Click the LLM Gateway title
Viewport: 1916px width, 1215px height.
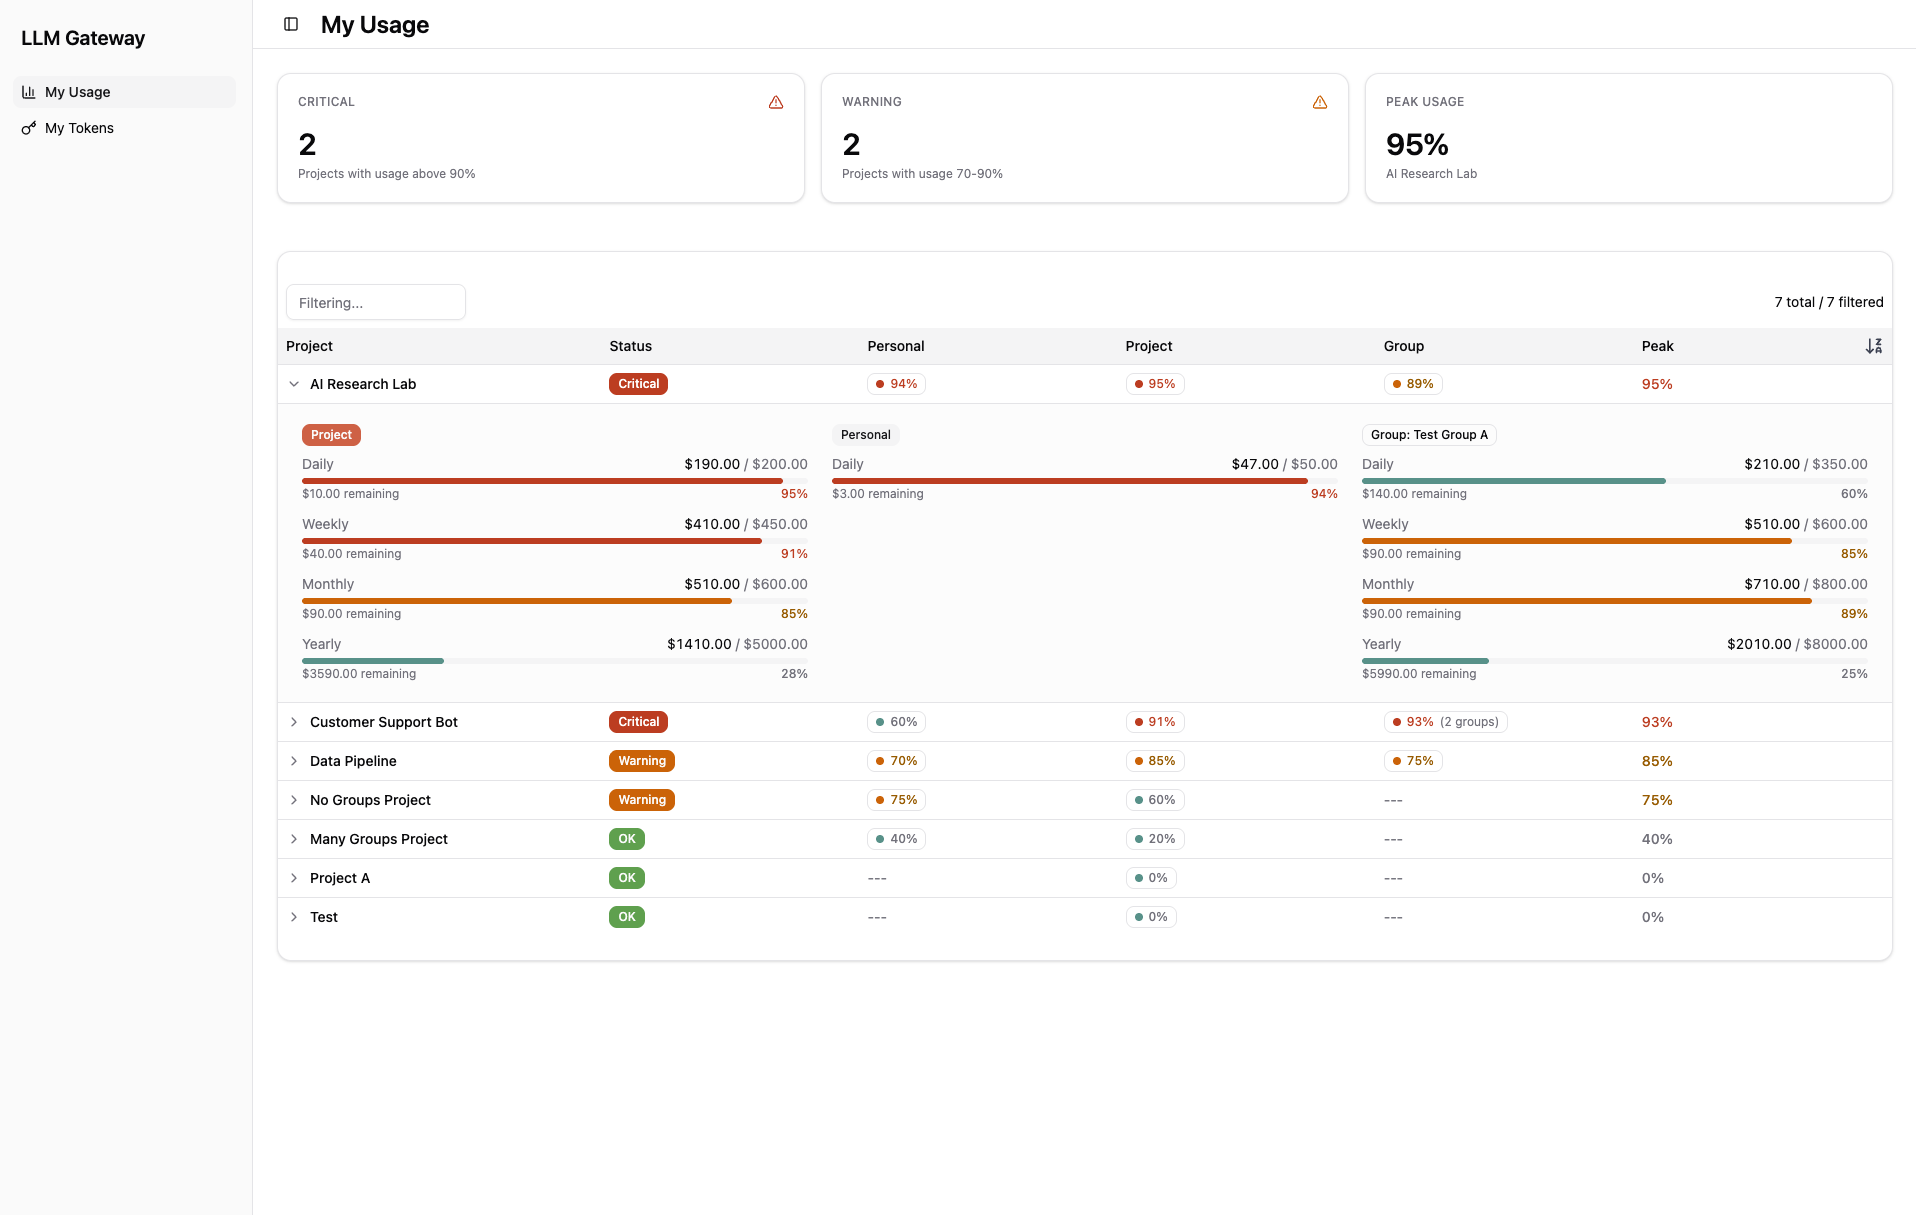tap(83, 38)
